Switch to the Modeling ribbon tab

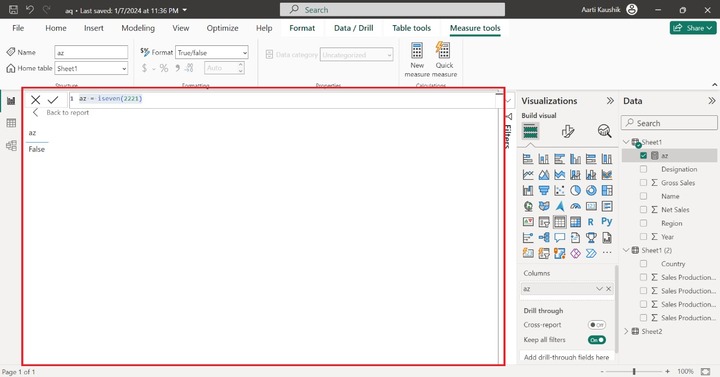point(138,28)
